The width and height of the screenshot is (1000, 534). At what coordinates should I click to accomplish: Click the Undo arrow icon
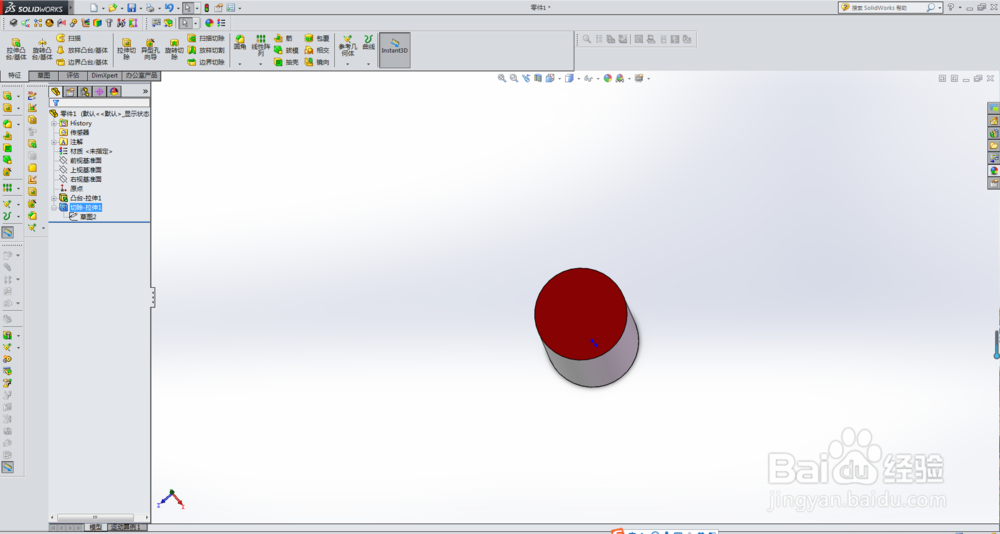pos(168,8)
